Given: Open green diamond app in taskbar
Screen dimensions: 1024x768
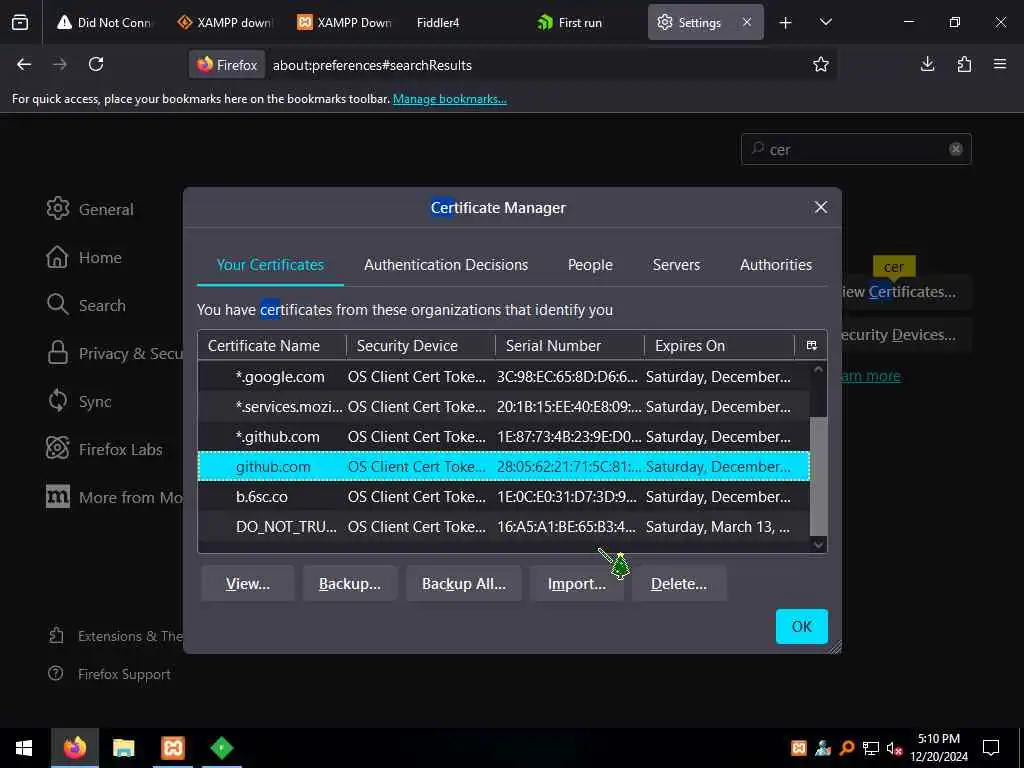Looking at the screenshot, I should [x=221, y=748].
